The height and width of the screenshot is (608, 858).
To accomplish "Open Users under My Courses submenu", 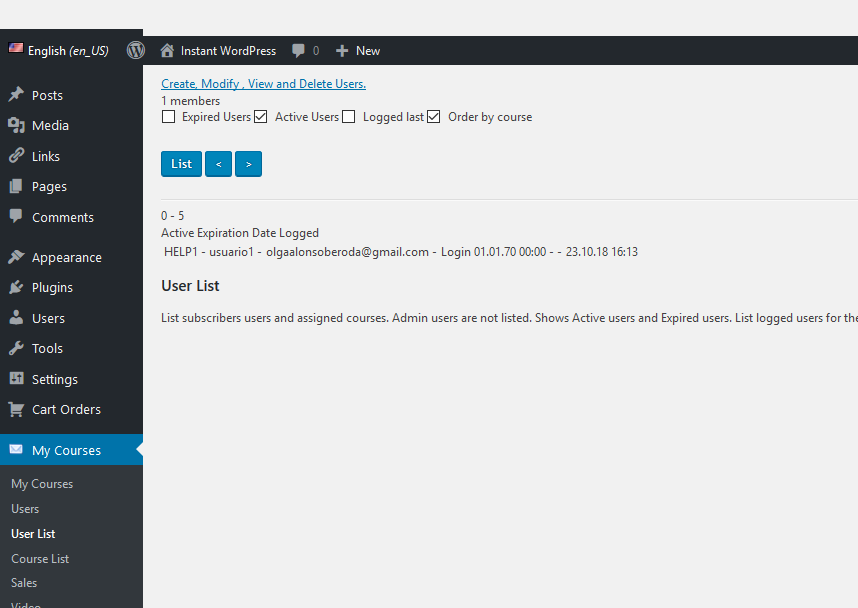I will click(x=25, y=508).
